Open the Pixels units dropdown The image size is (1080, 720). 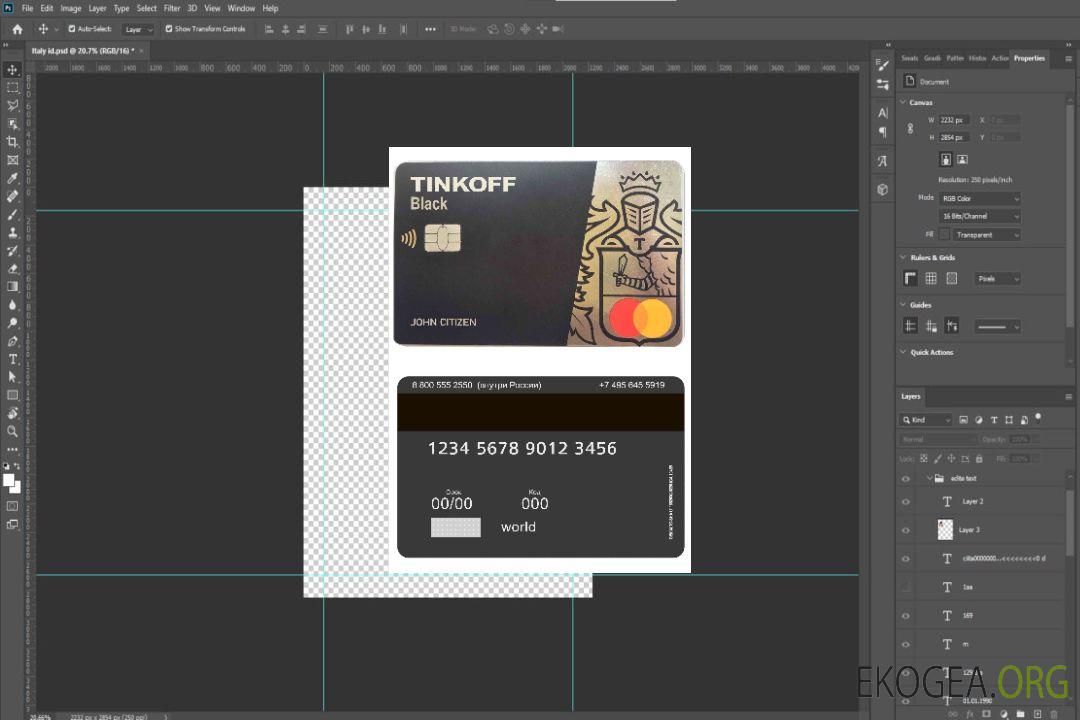click(x=998, y=279)
